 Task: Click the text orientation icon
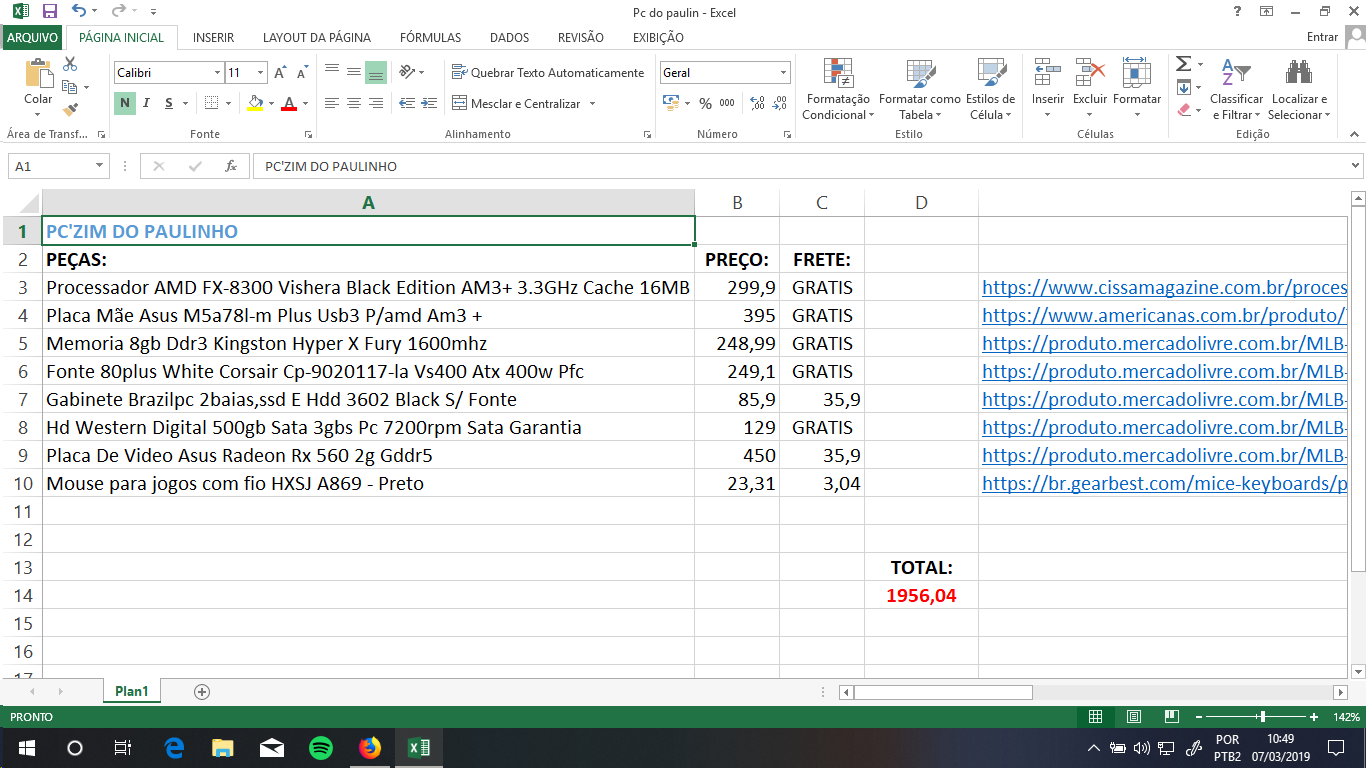(407, 72)
